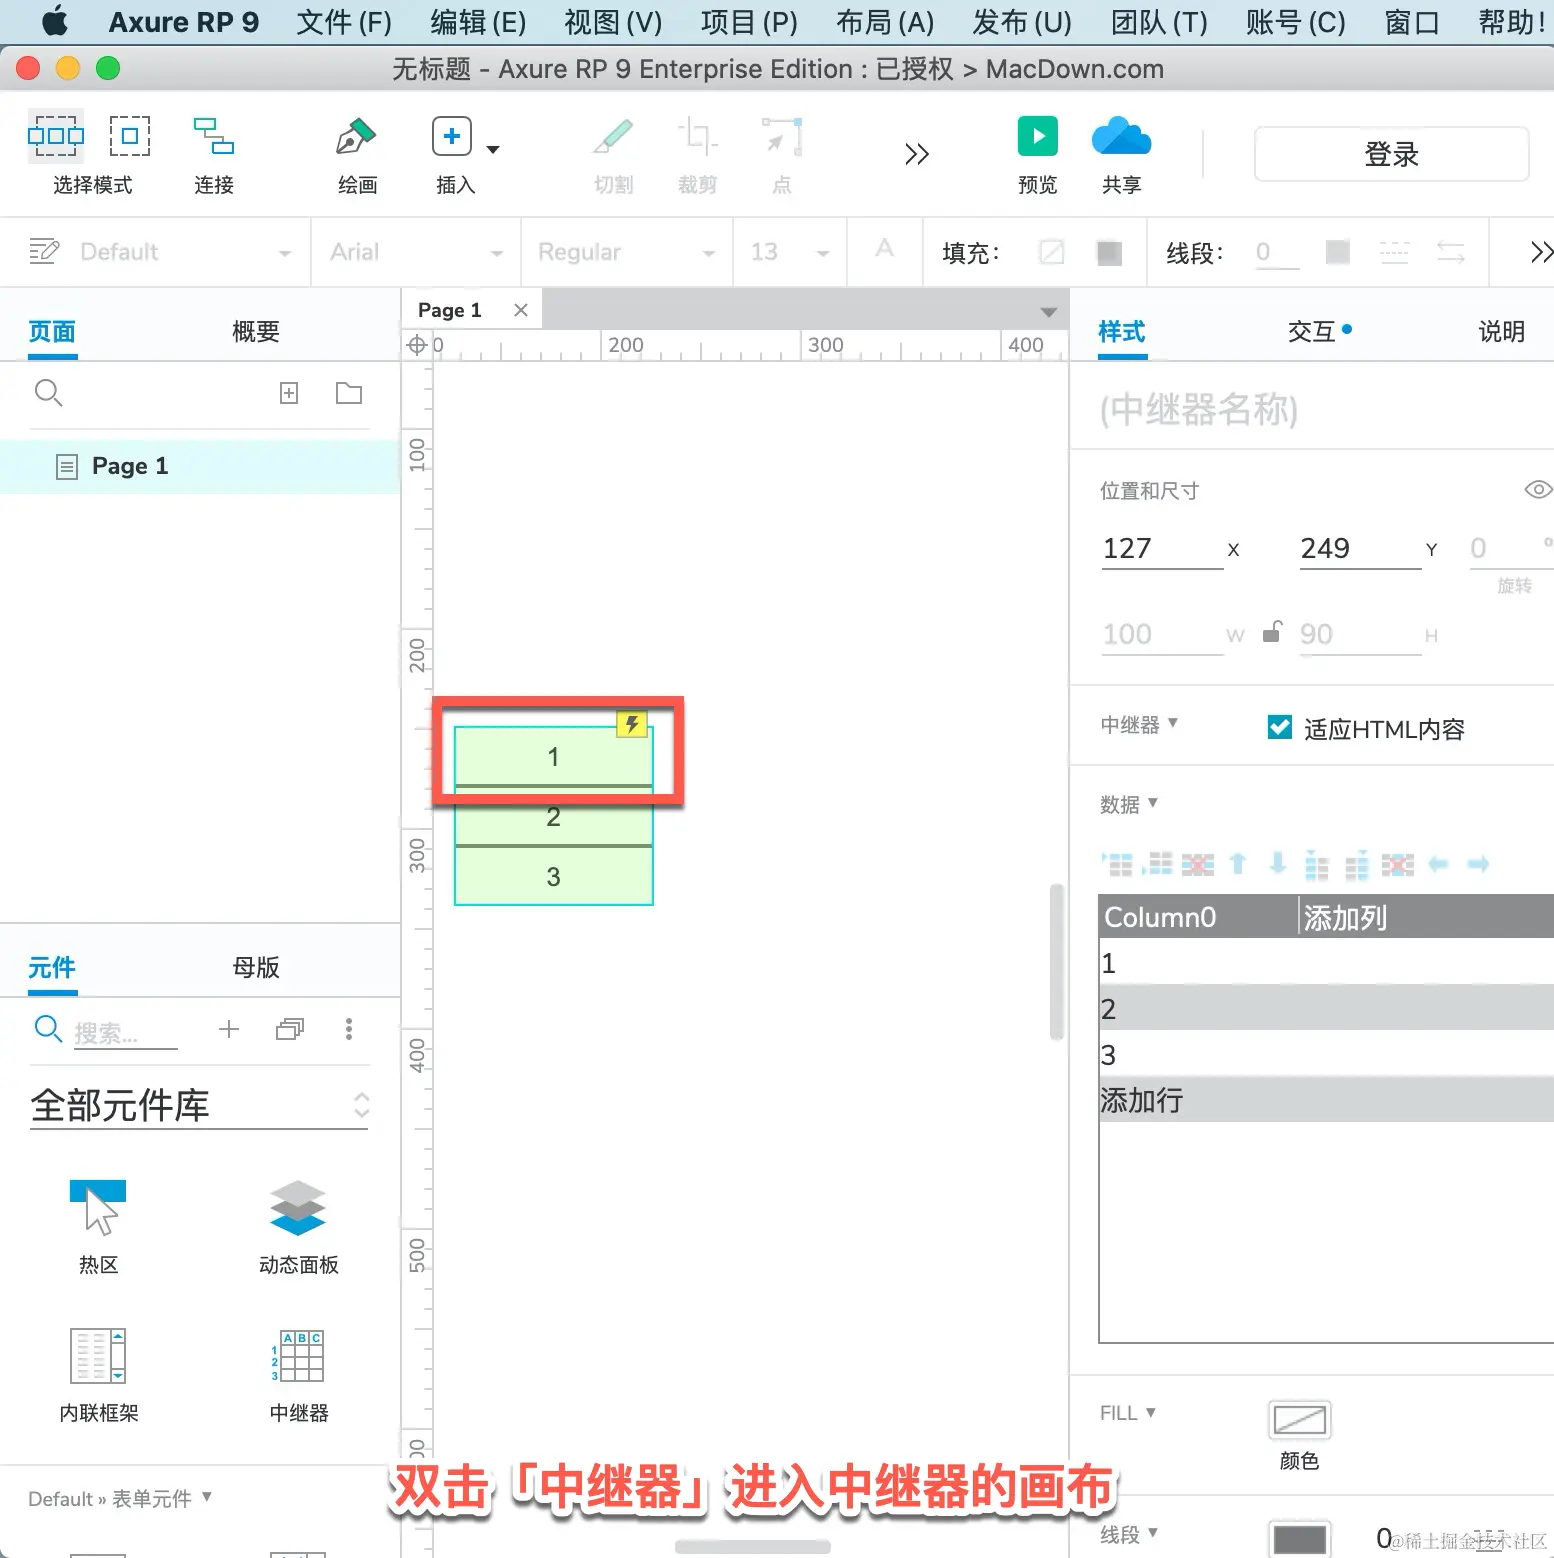The image size is (1554, 1558).
Task: Click the line width field in the style bar
Action: [1277, 252]
